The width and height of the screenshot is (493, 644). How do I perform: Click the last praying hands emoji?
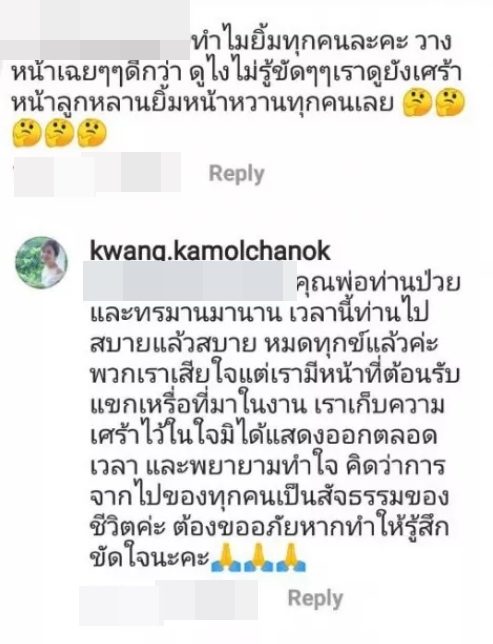click(292, 557)
